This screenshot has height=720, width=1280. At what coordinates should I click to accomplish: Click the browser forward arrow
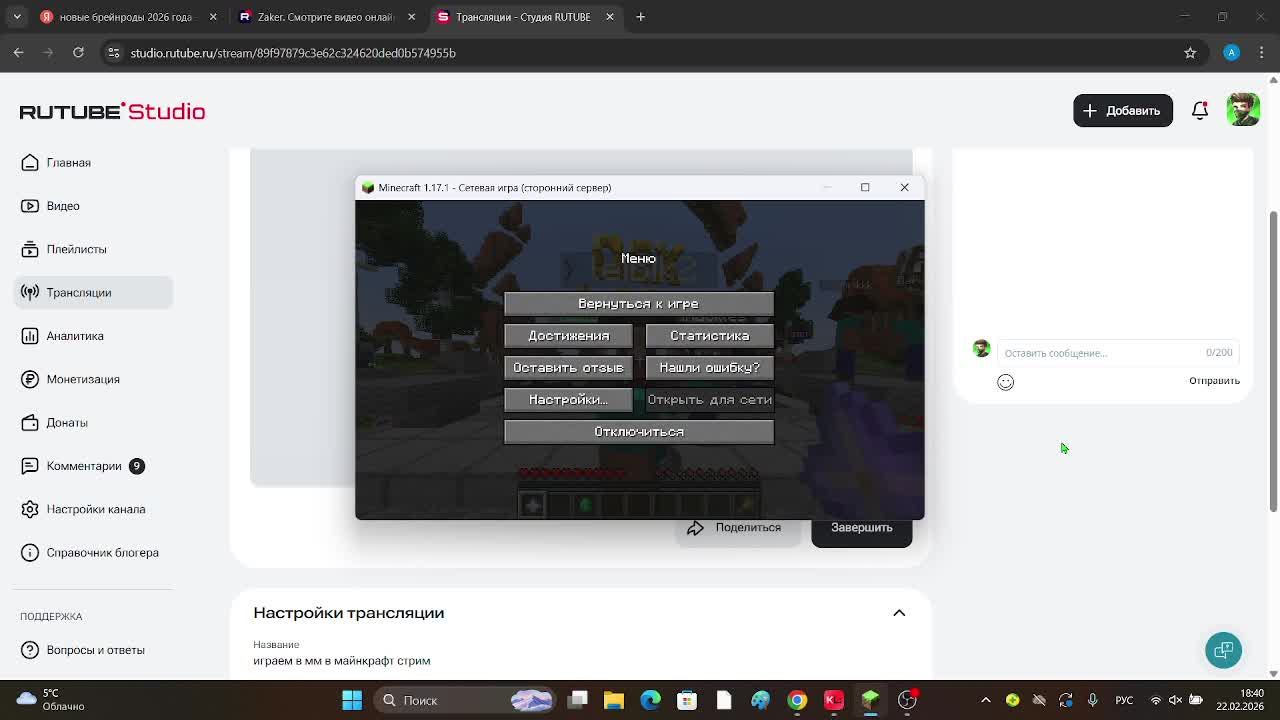(48, 53)
